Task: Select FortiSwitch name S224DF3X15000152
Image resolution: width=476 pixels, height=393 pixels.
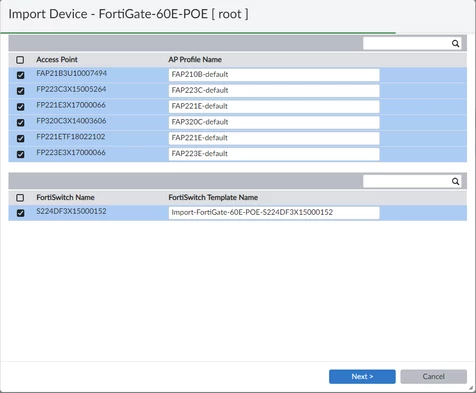Action: click(71, 211)
